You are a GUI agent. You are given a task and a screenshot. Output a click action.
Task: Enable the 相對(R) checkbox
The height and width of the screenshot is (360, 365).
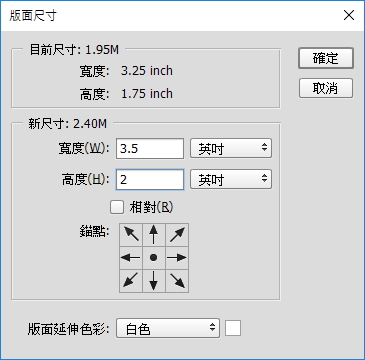pos(117,207)
